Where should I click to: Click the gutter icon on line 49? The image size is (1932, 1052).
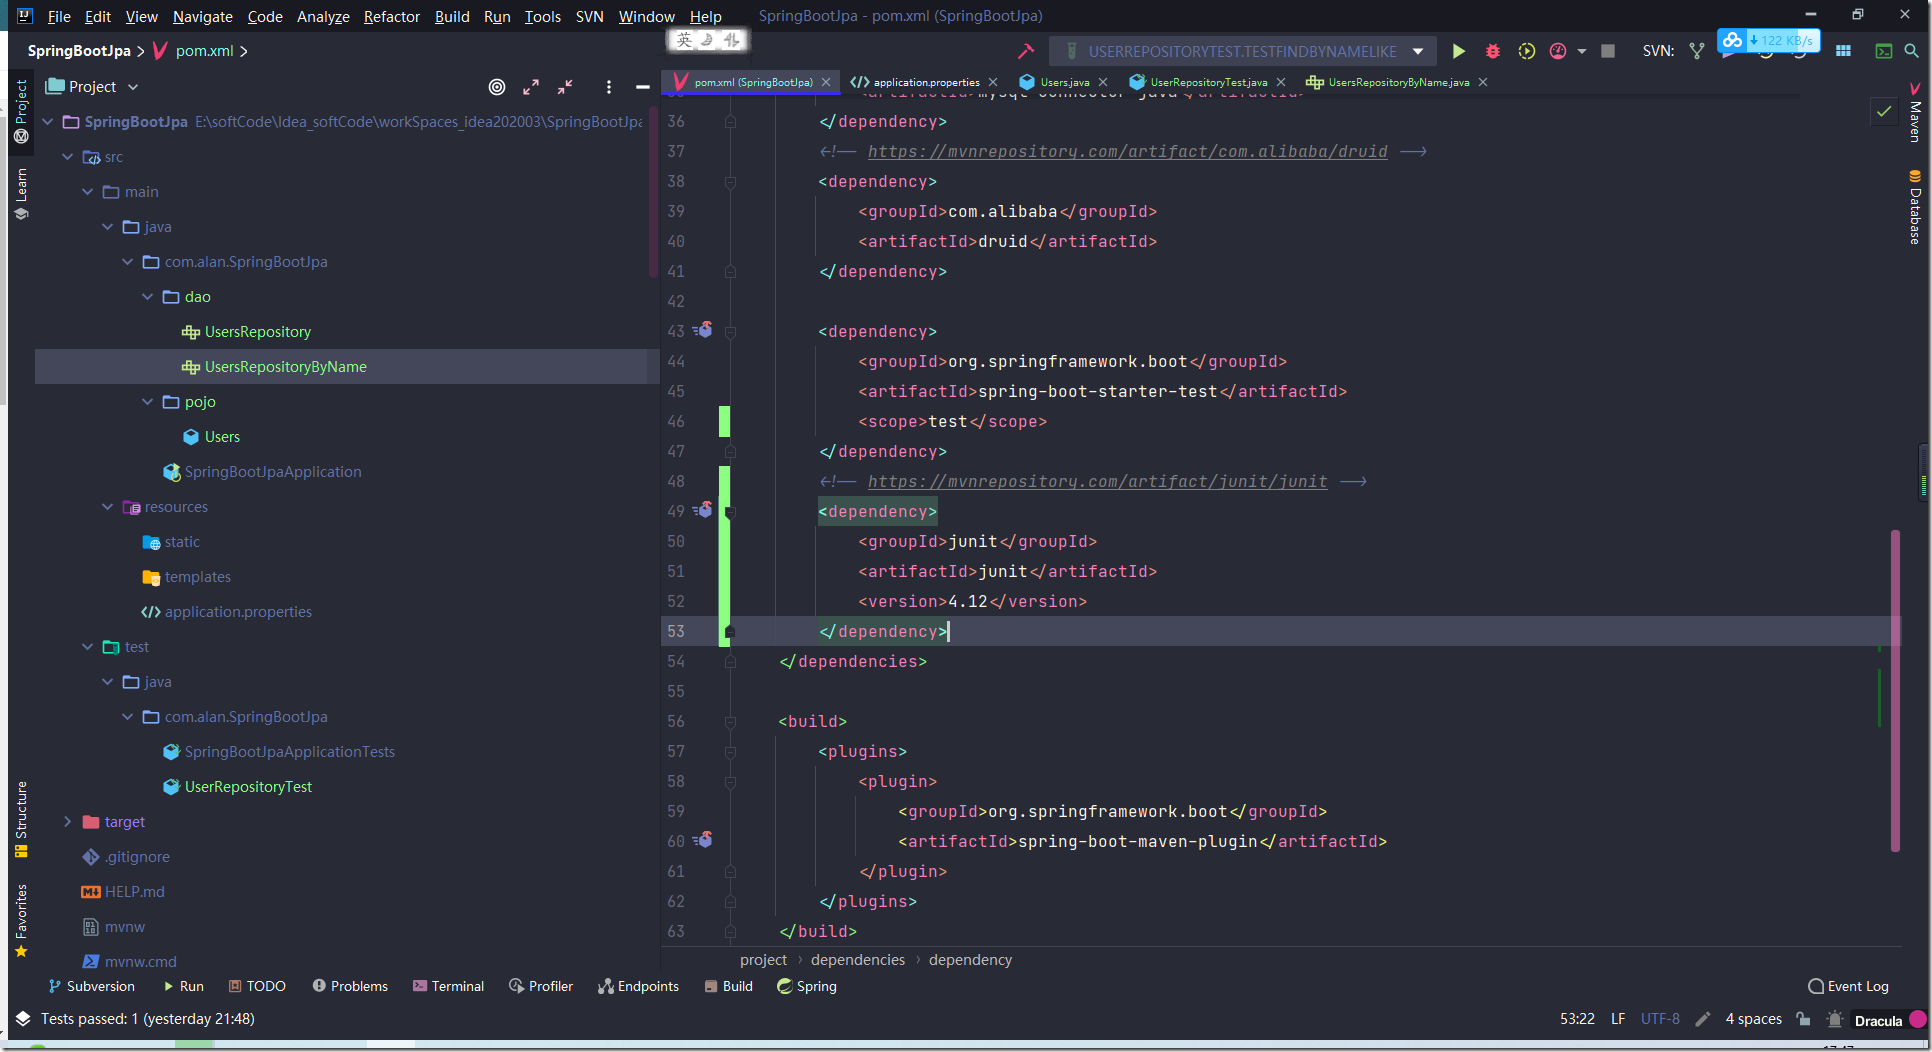(704, 510)
